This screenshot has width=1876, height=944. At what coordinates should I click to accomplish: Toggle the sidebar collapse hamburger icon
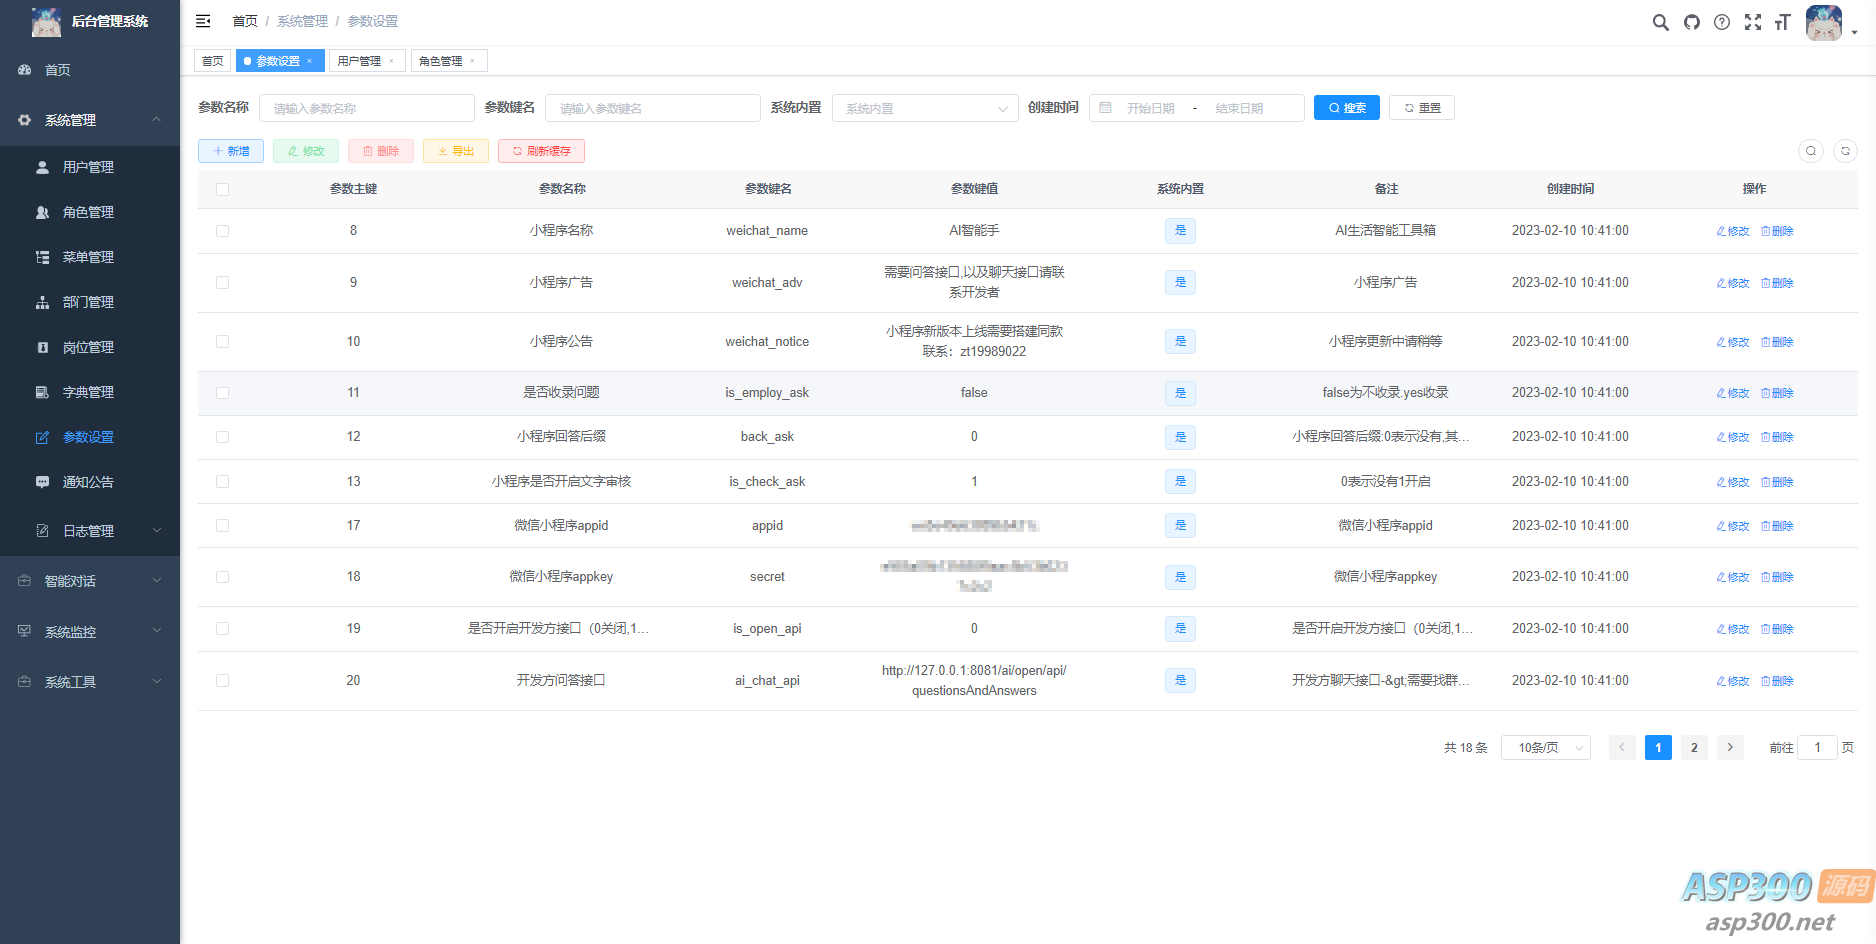click(203, 21)
